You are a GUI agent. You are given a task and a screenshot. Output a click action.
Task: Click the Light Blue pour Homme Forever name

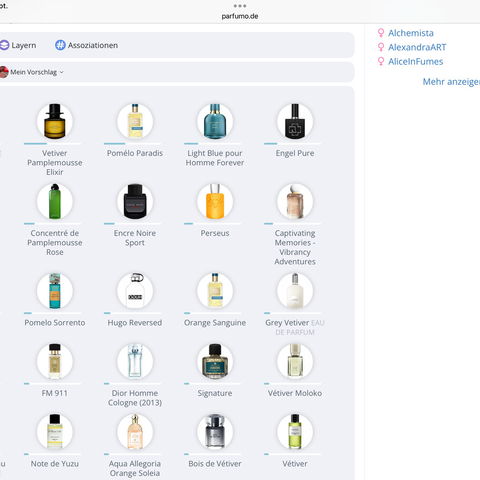pyautogui.click(x=215, y=158)
